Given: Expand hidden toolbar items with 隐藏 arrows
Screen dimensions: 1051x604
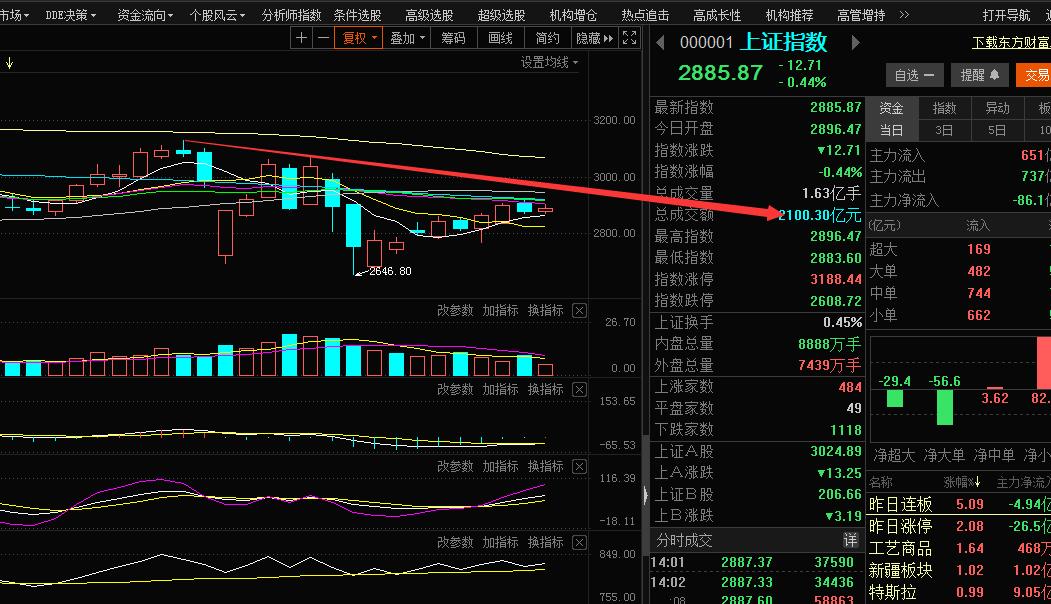Looking at the screenshot, I should click(x=595, y=38).
